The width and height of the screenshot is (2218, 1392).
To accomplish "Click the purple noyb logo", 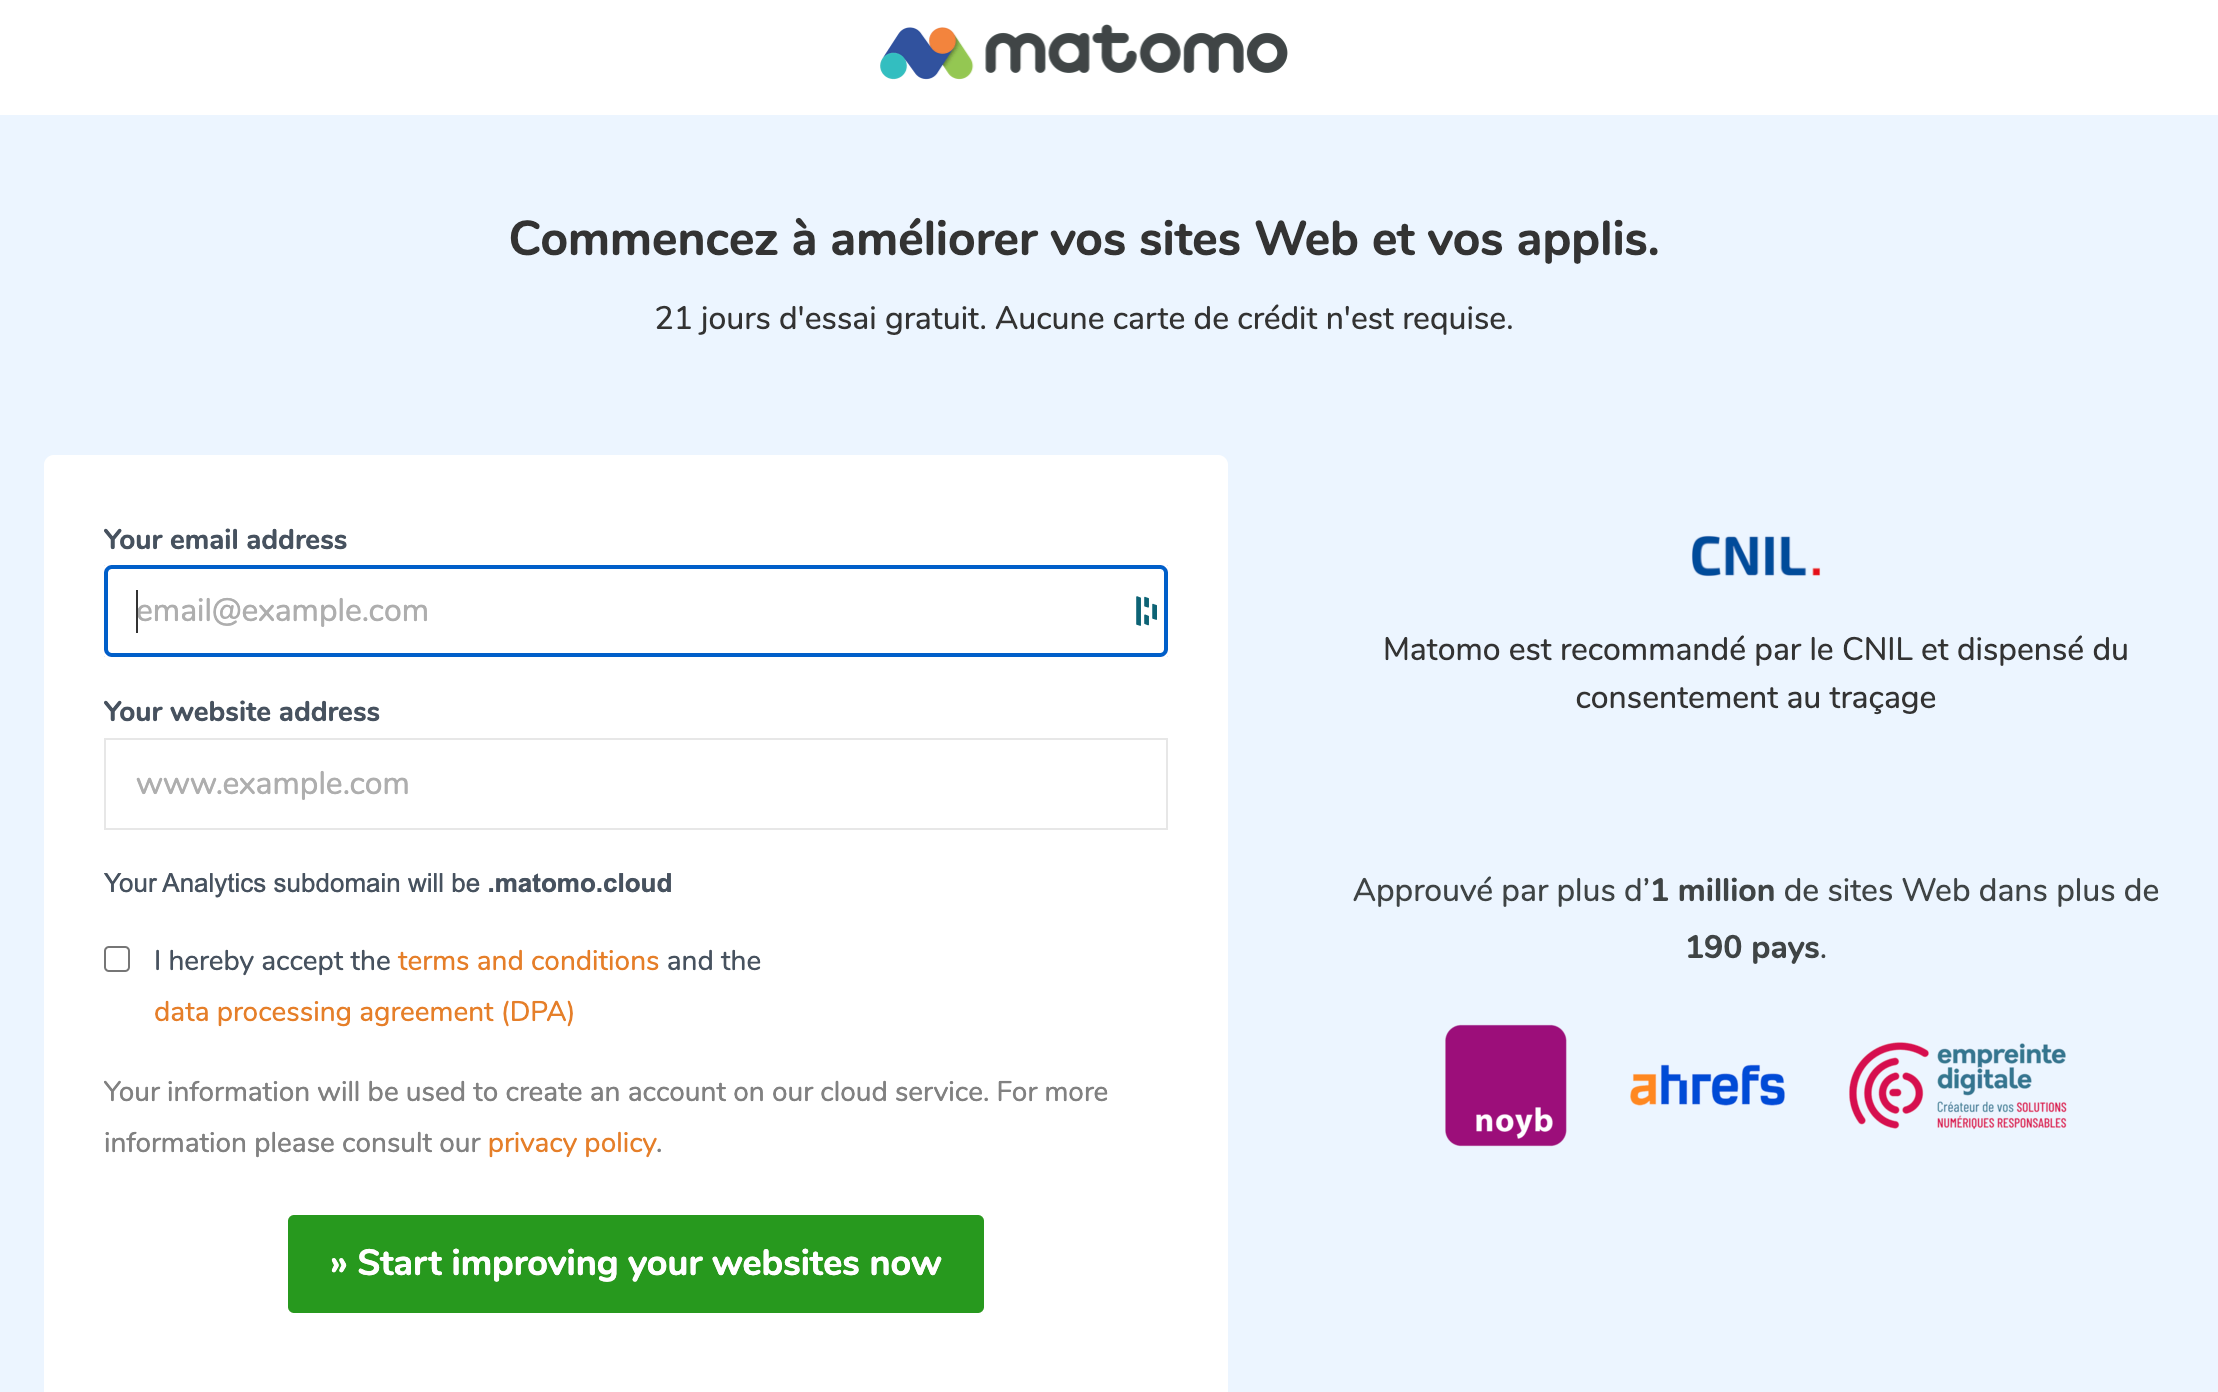I will (x=1505, y=1085).
